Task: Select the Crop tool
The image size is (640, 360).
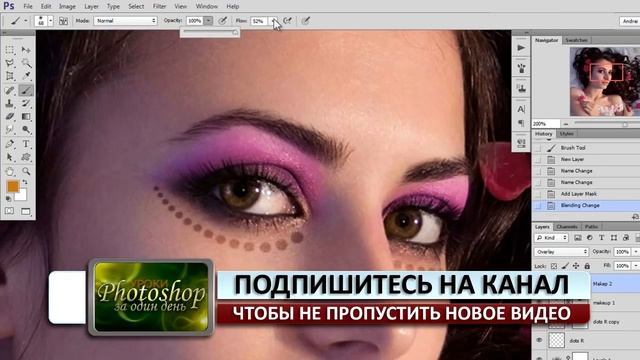Action: pos(9,76)
